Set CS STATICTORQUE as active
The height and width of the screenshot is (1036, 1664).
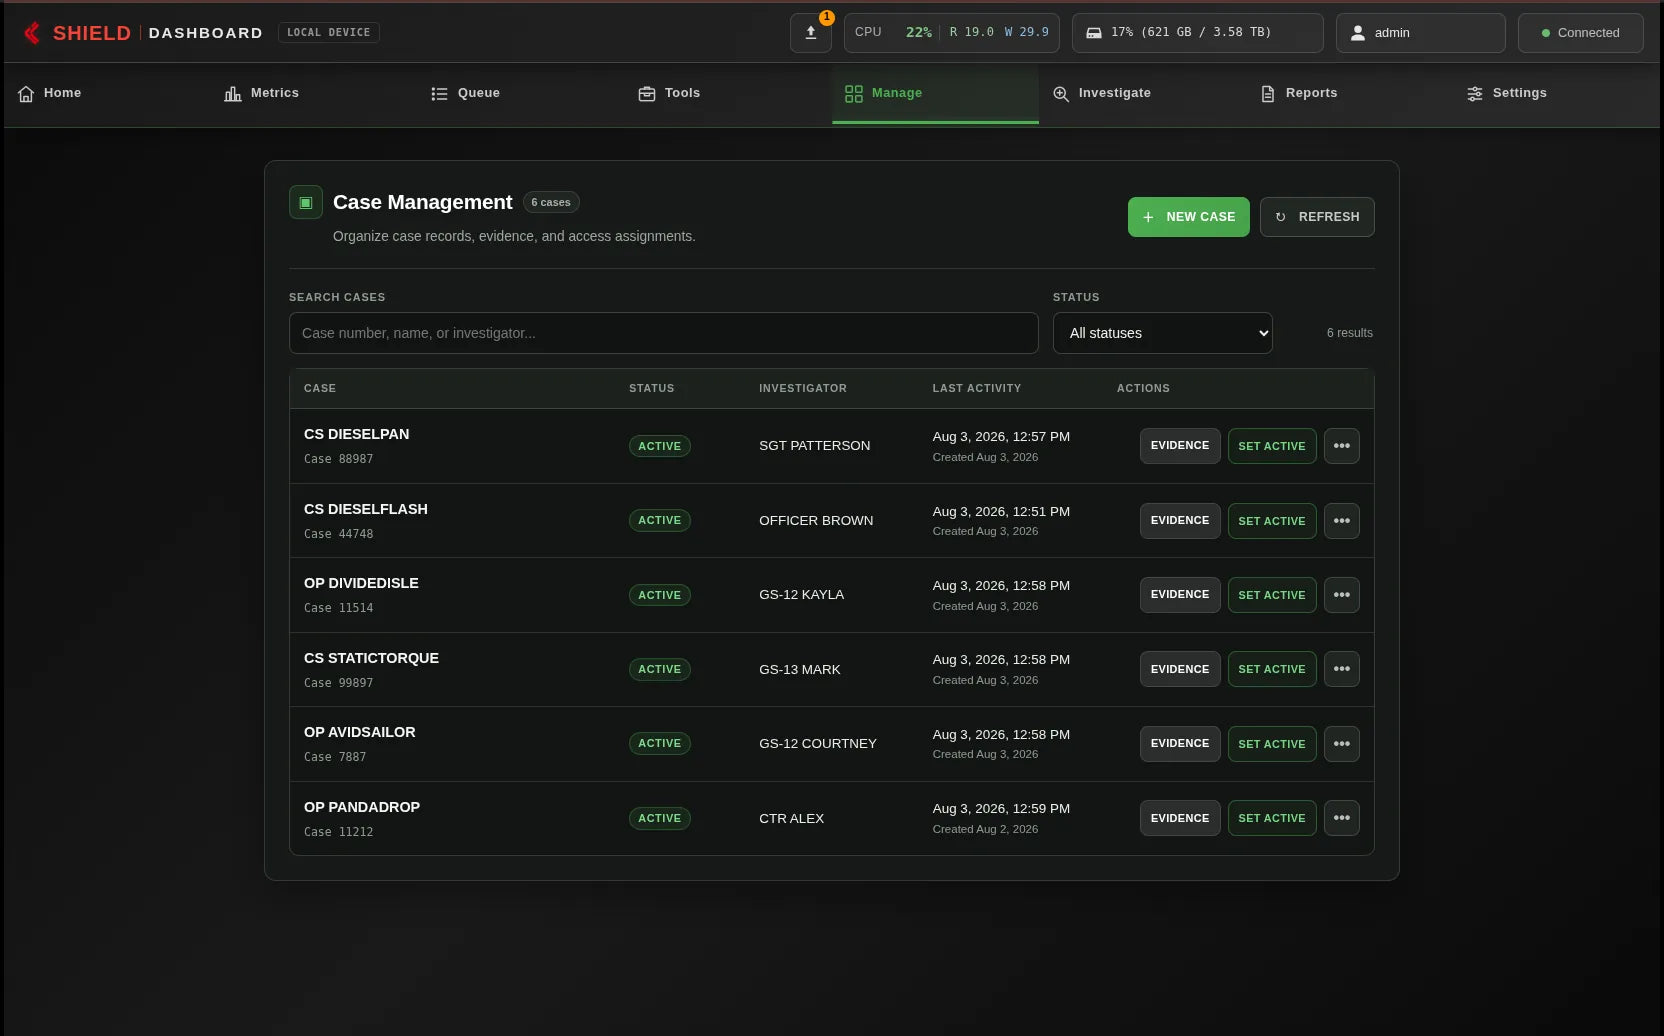[1272, 669]
